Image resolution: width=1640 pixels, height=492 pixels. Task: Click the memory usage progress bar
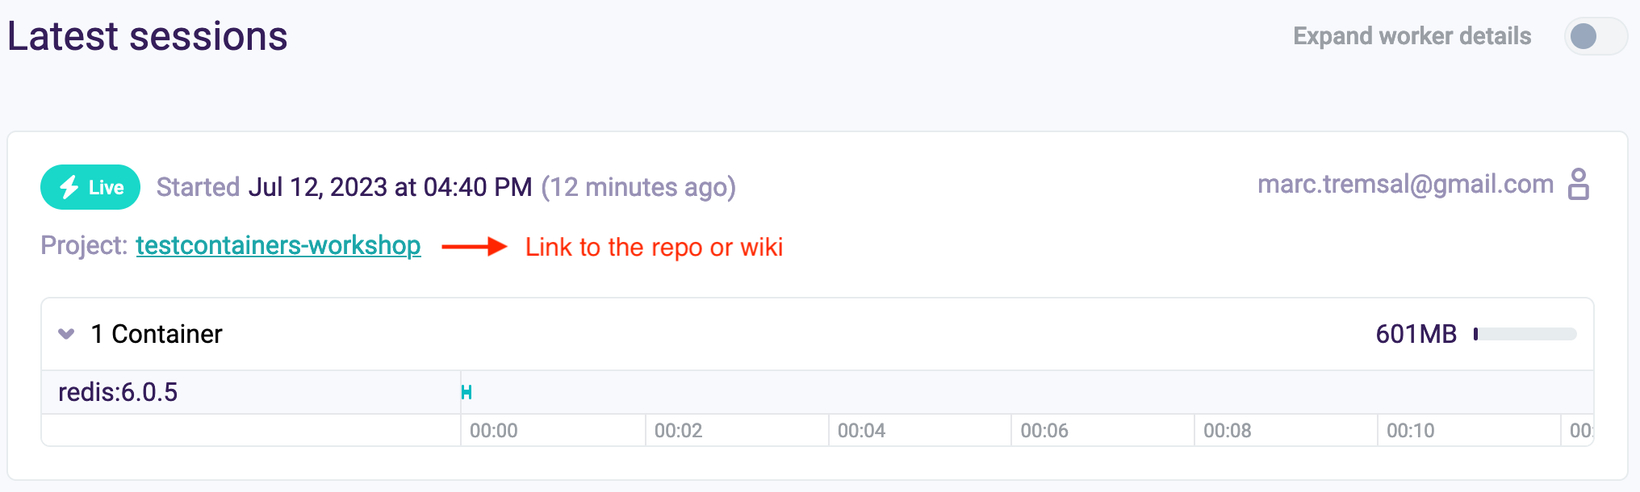coord(1525,334)
